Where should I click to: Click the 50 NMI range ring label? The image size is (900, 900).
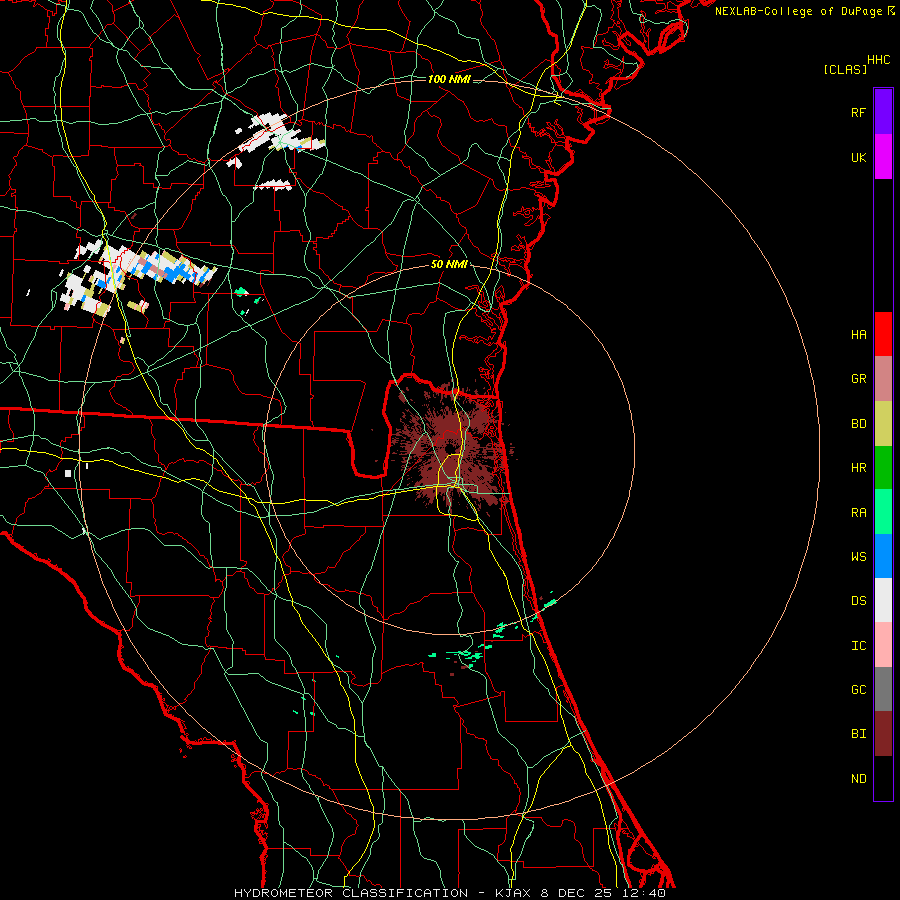tap(449, 264)
